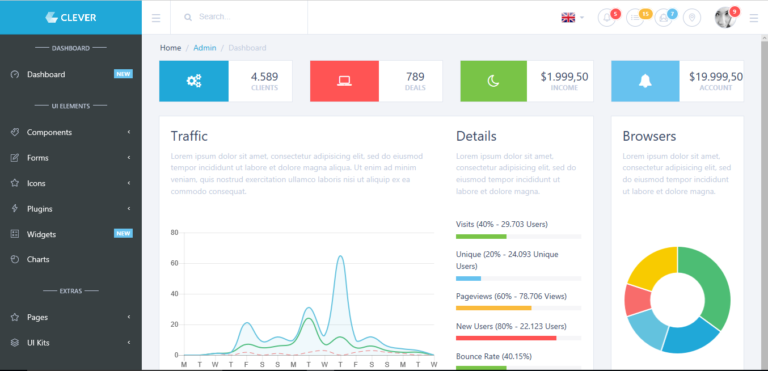Click the Widgets calculator icon
The image size is (768, 371).
point(15,234)
